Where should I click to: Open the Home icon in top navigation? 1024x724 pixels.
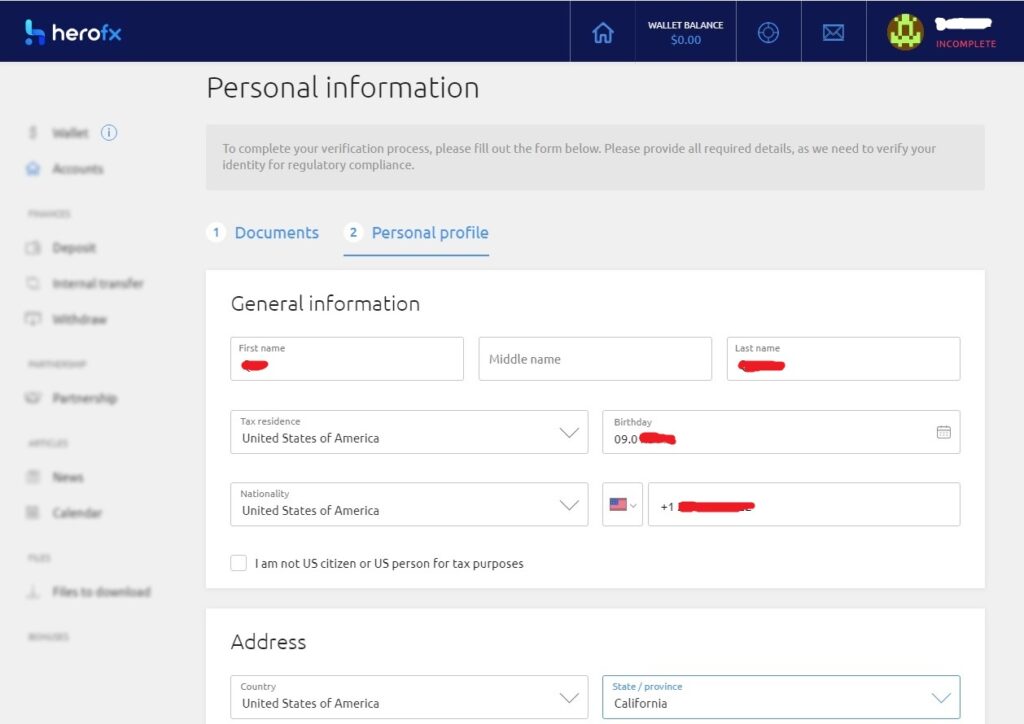[x=603, y=30]
